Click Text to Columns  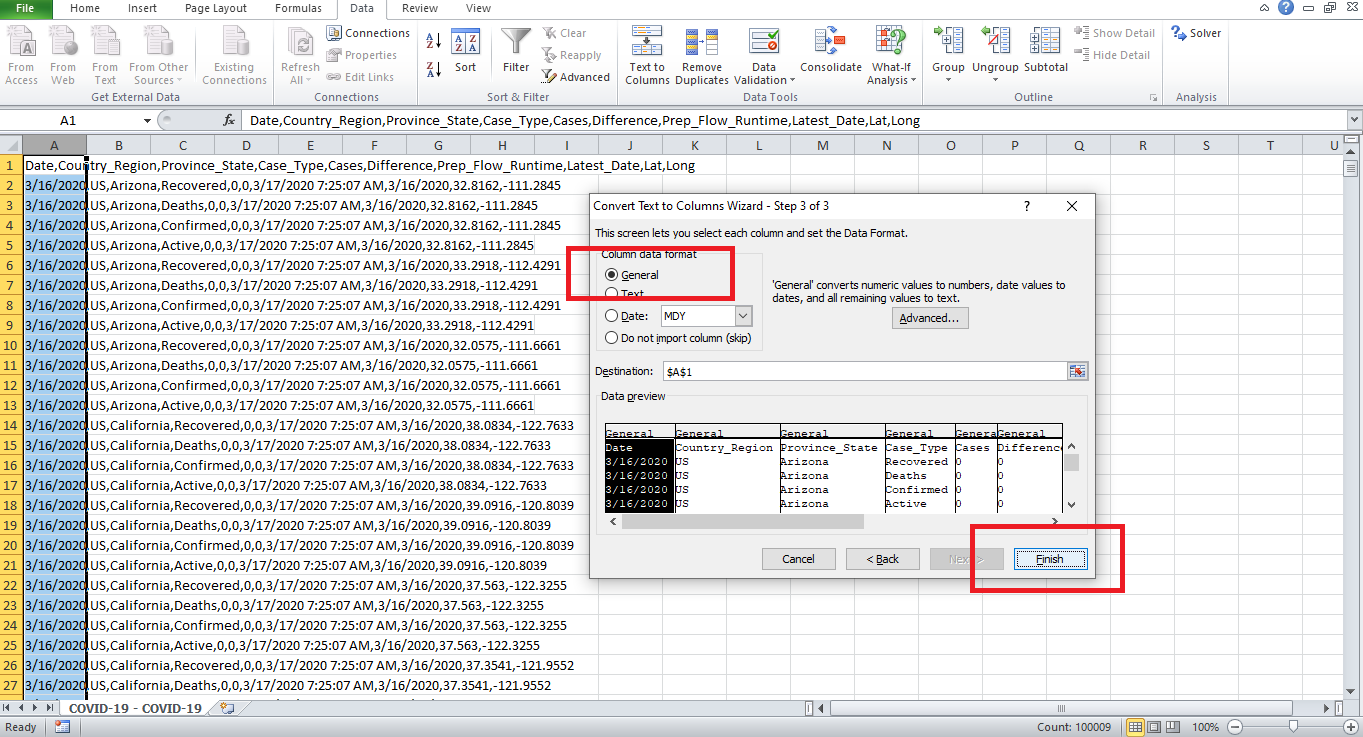click(647, 56)
